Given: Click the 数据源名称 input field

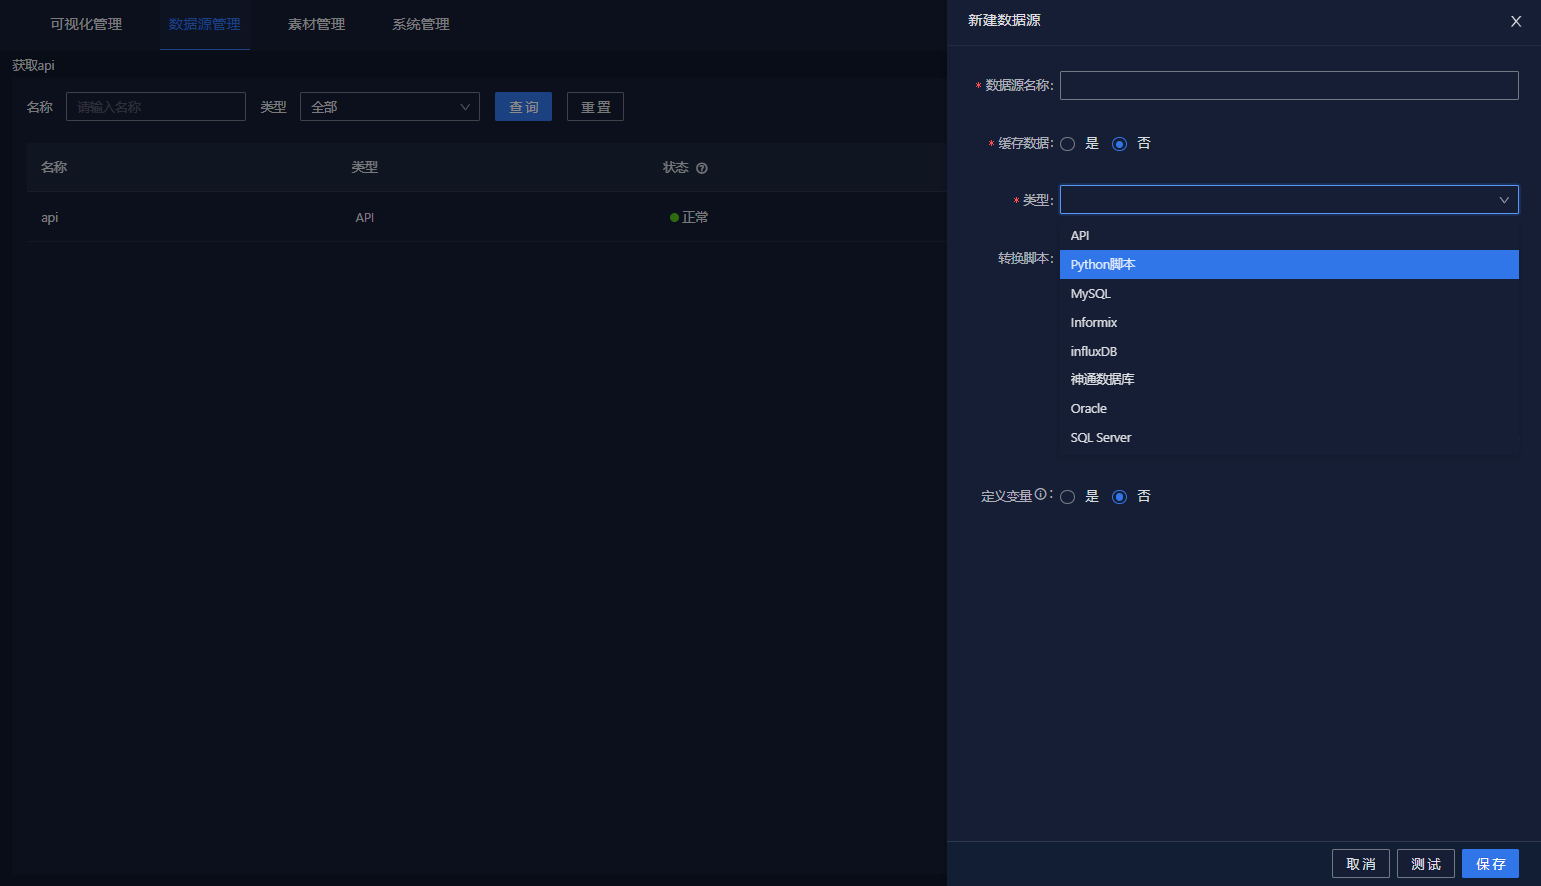Looking at the screenshot, I should [1289, 85].
